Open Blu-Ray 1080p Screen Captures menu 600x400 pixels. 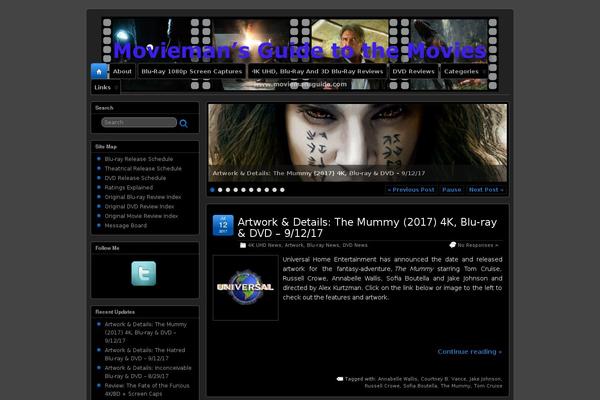click(x=192, y=72)
